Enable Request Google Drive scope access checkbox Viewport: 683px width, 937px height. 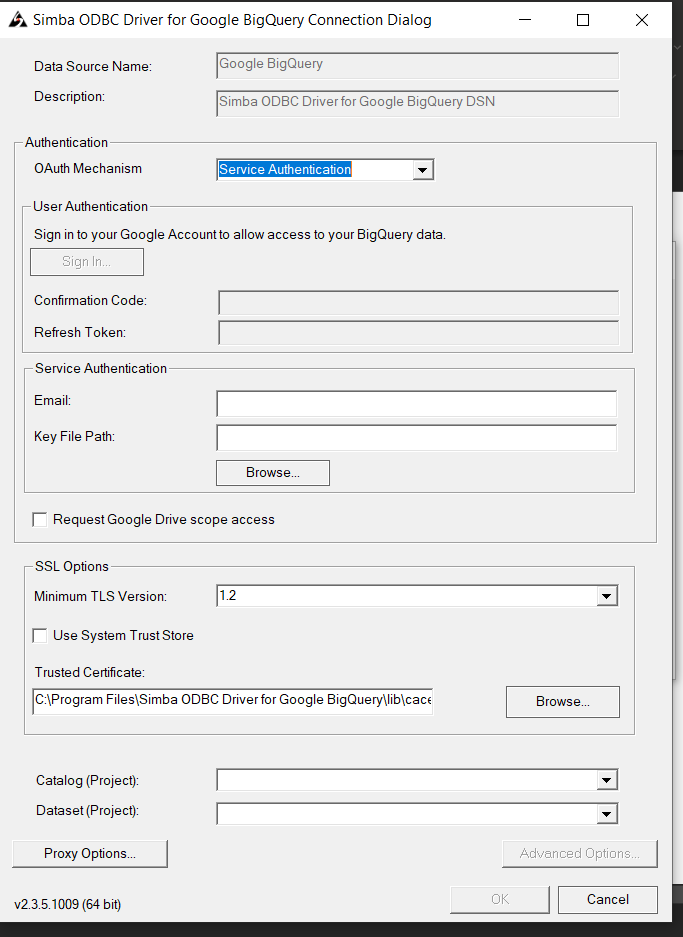[x=40, y=520]
